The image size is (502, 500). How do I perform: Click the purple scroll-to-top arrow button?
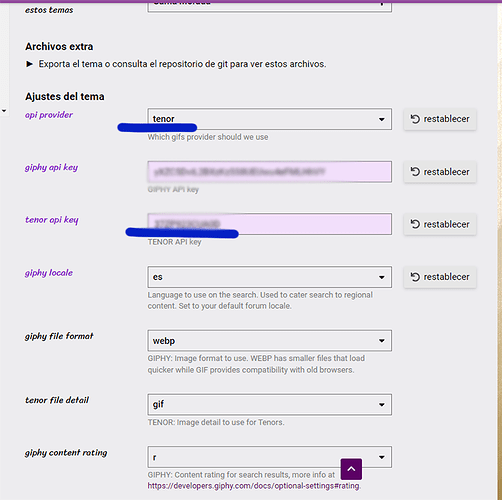pos(351,469)
